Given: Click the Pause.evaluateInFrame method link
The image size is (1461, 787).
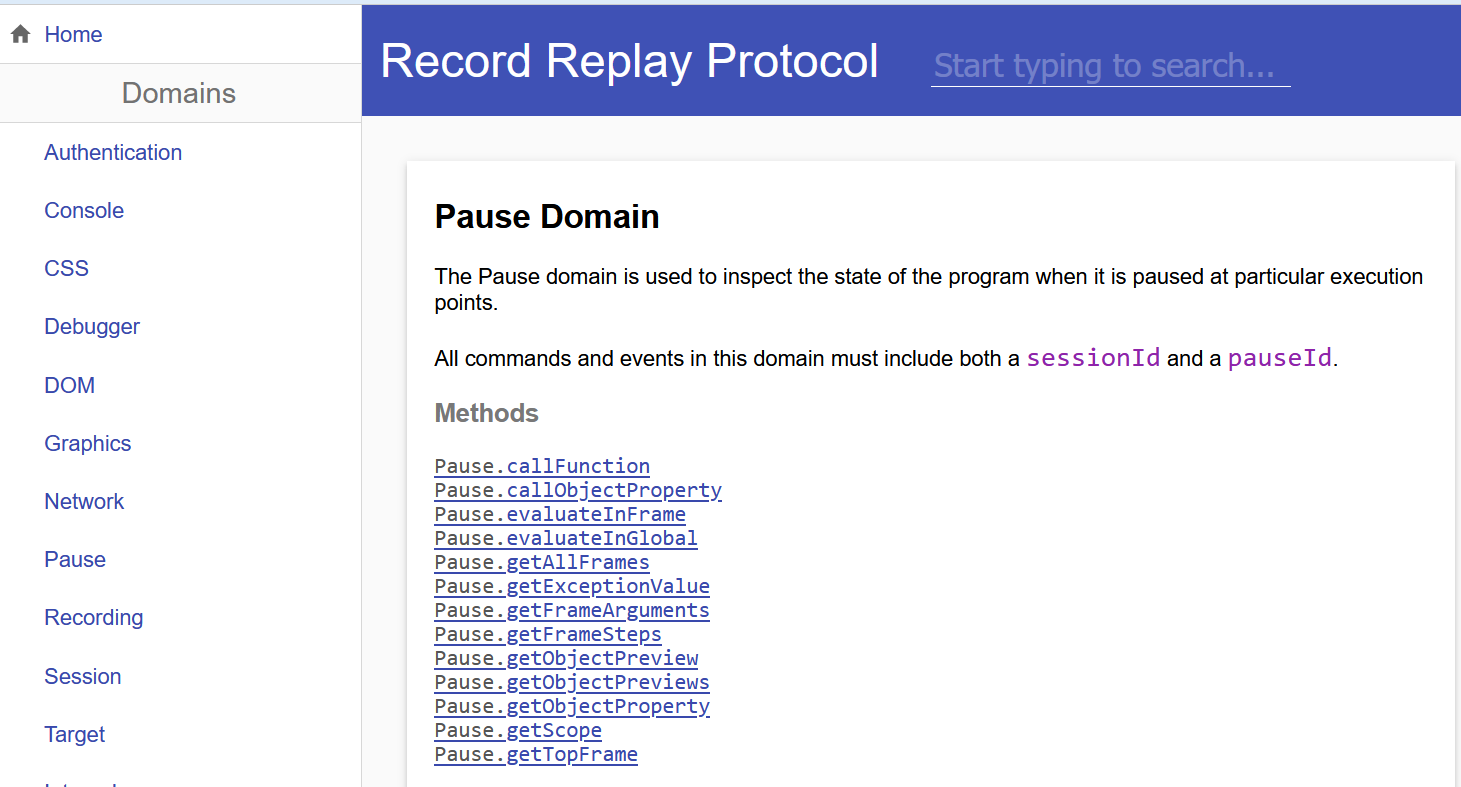Looking at the screenshot, I should click(x=560, y=515).
